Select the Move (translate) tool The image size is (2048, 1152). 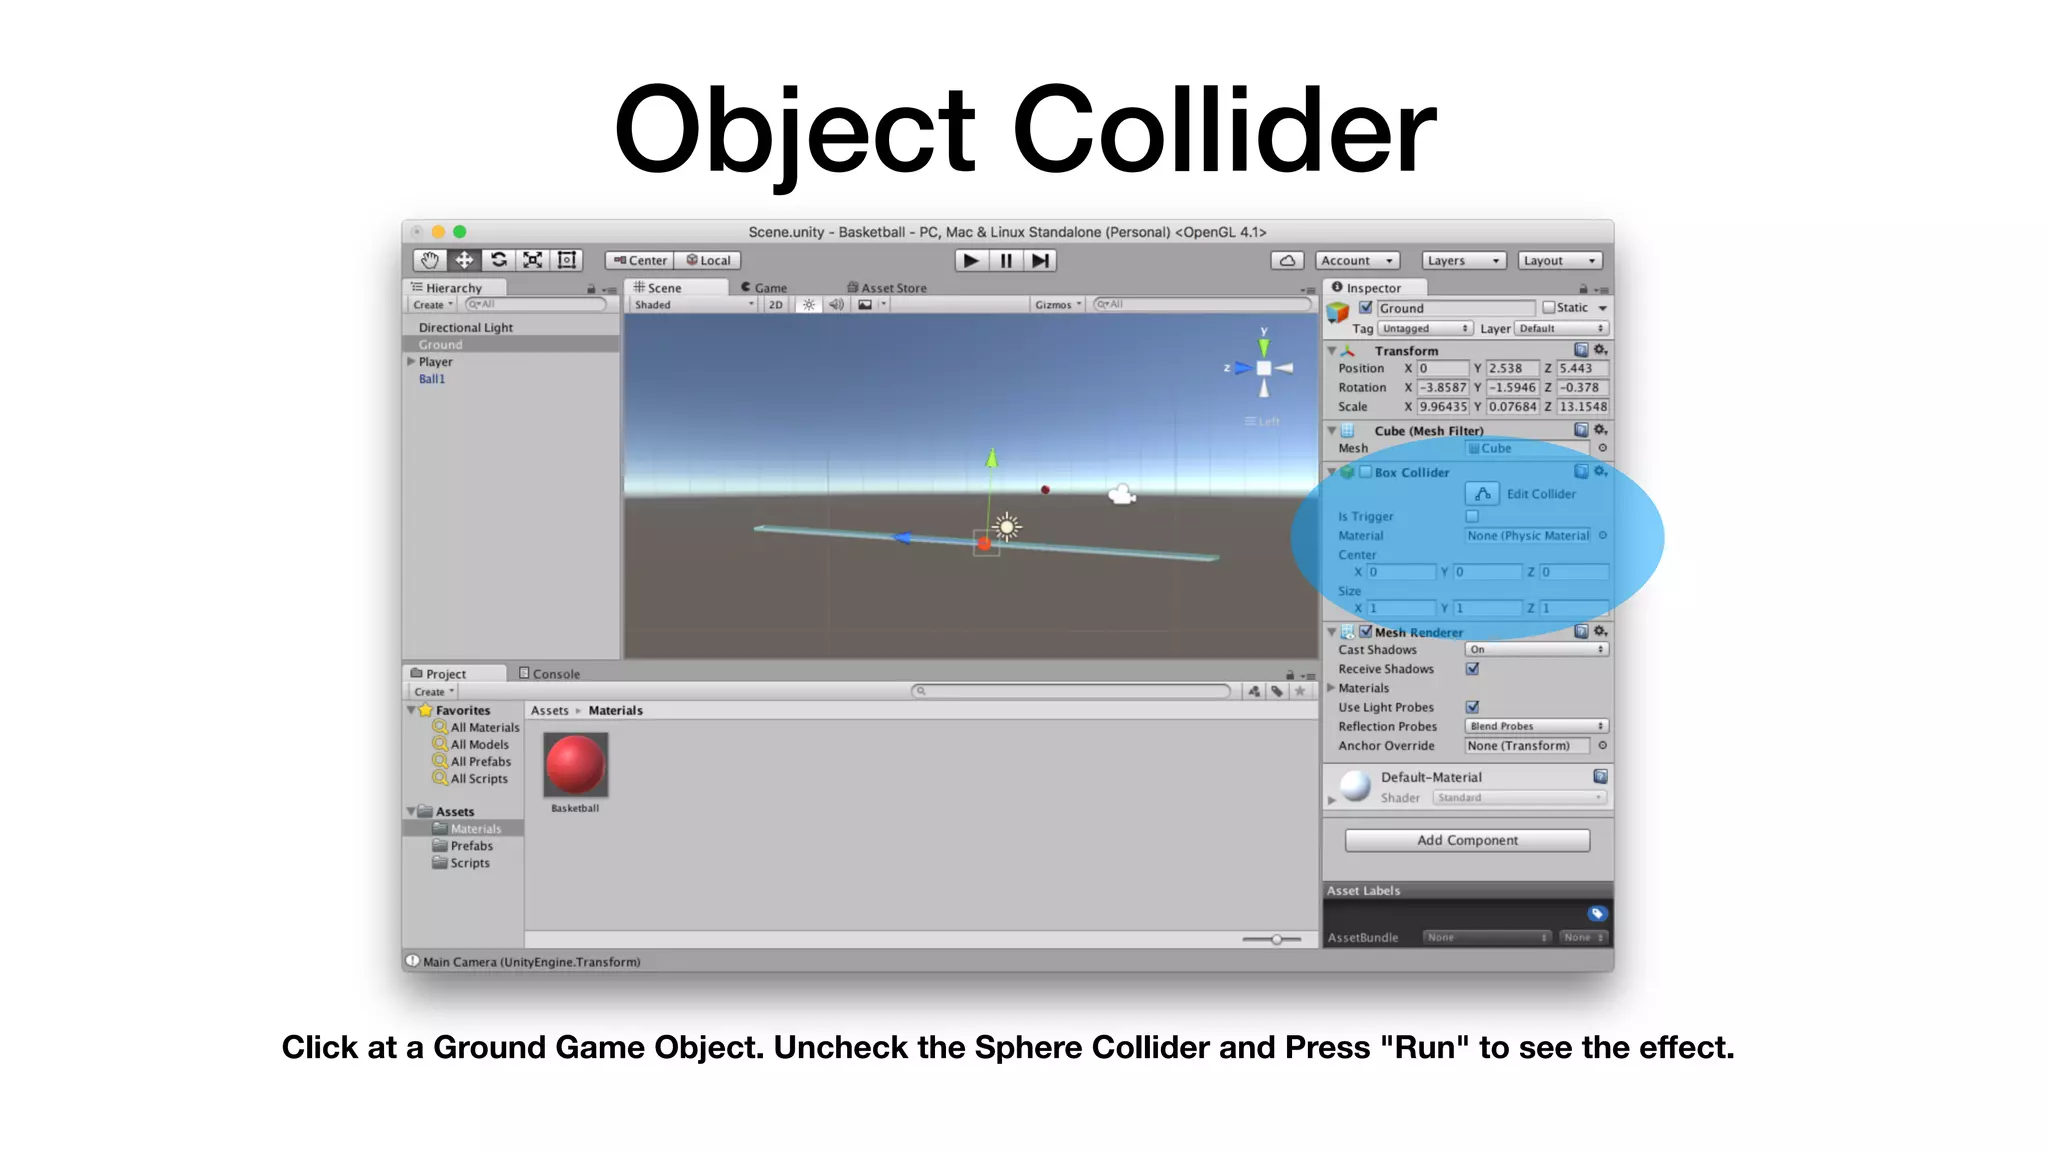pos(464,260)
